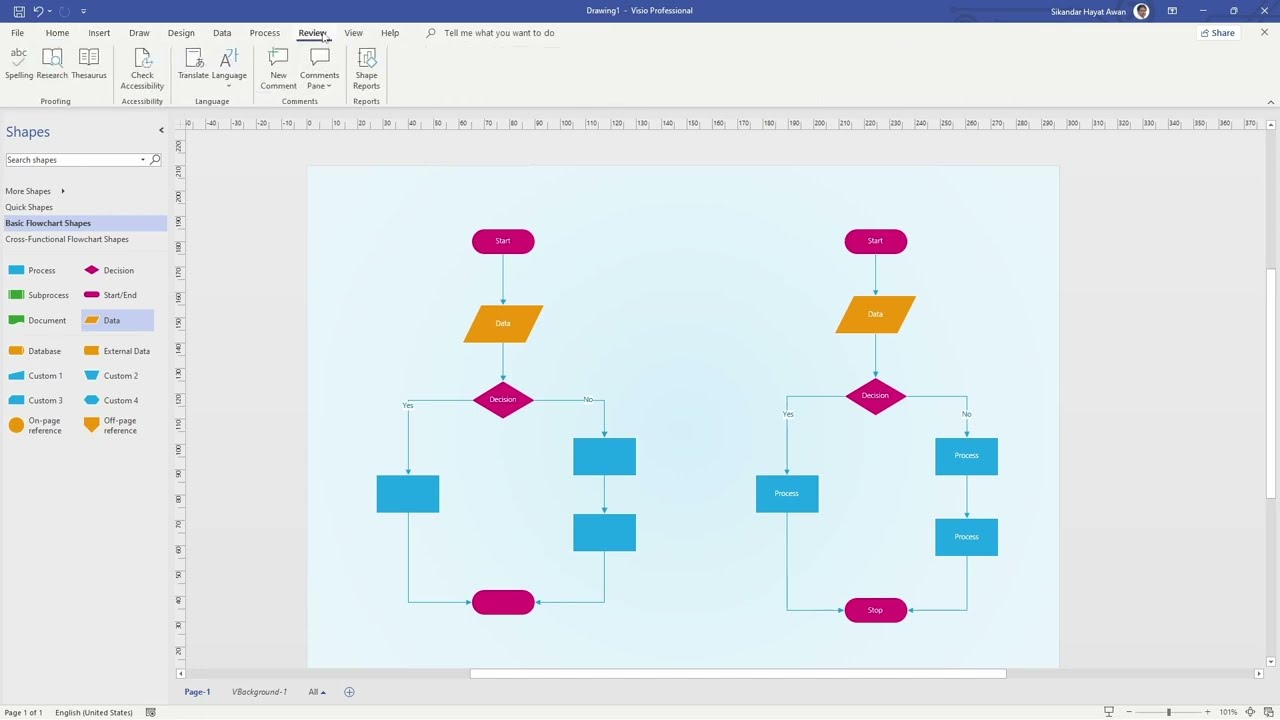The height and width of the screenshot is (720, 1280).
Task: Select the Quick Shapes stencil
Action: tap(29, 207)
